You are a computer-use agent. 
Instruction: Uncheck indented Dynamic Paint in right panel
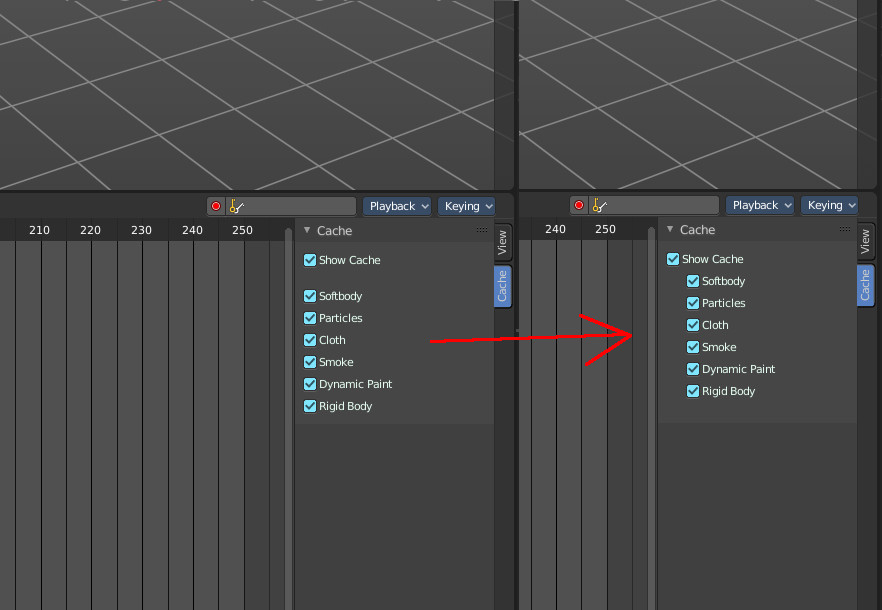[693, 369]
